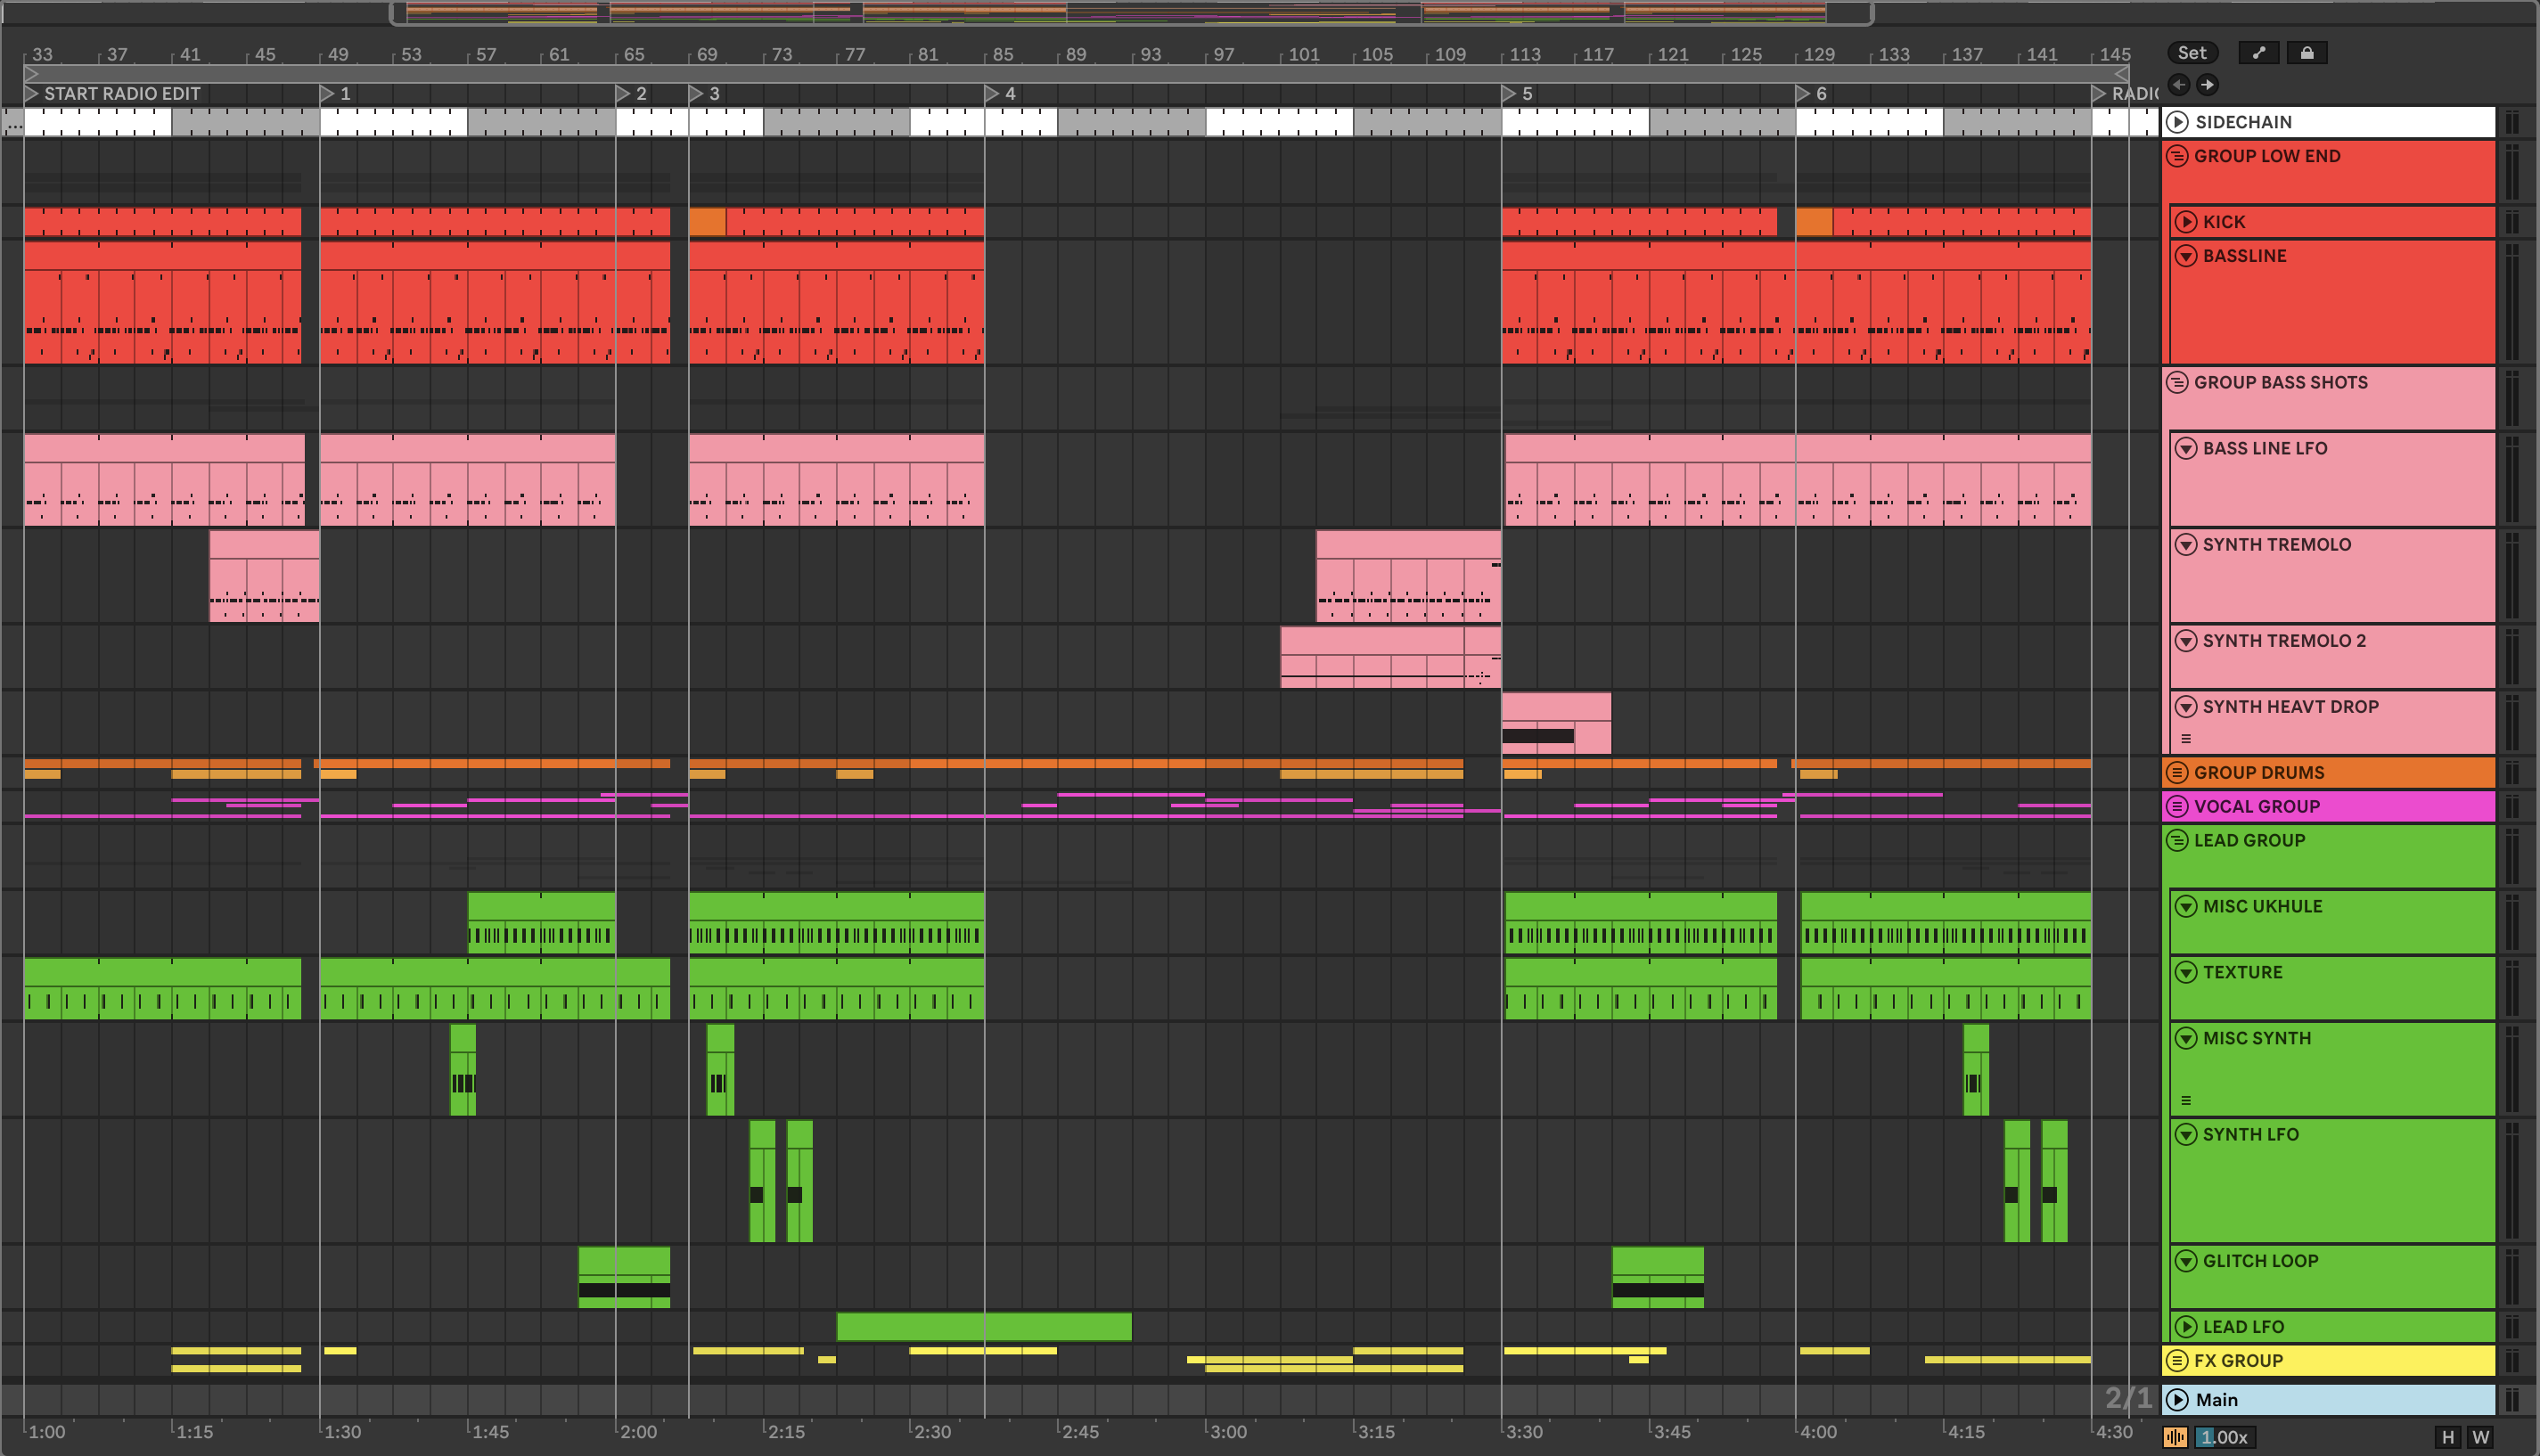Jump to next locator arrow
The image size is (2540, 1456).
(2207, 85)
